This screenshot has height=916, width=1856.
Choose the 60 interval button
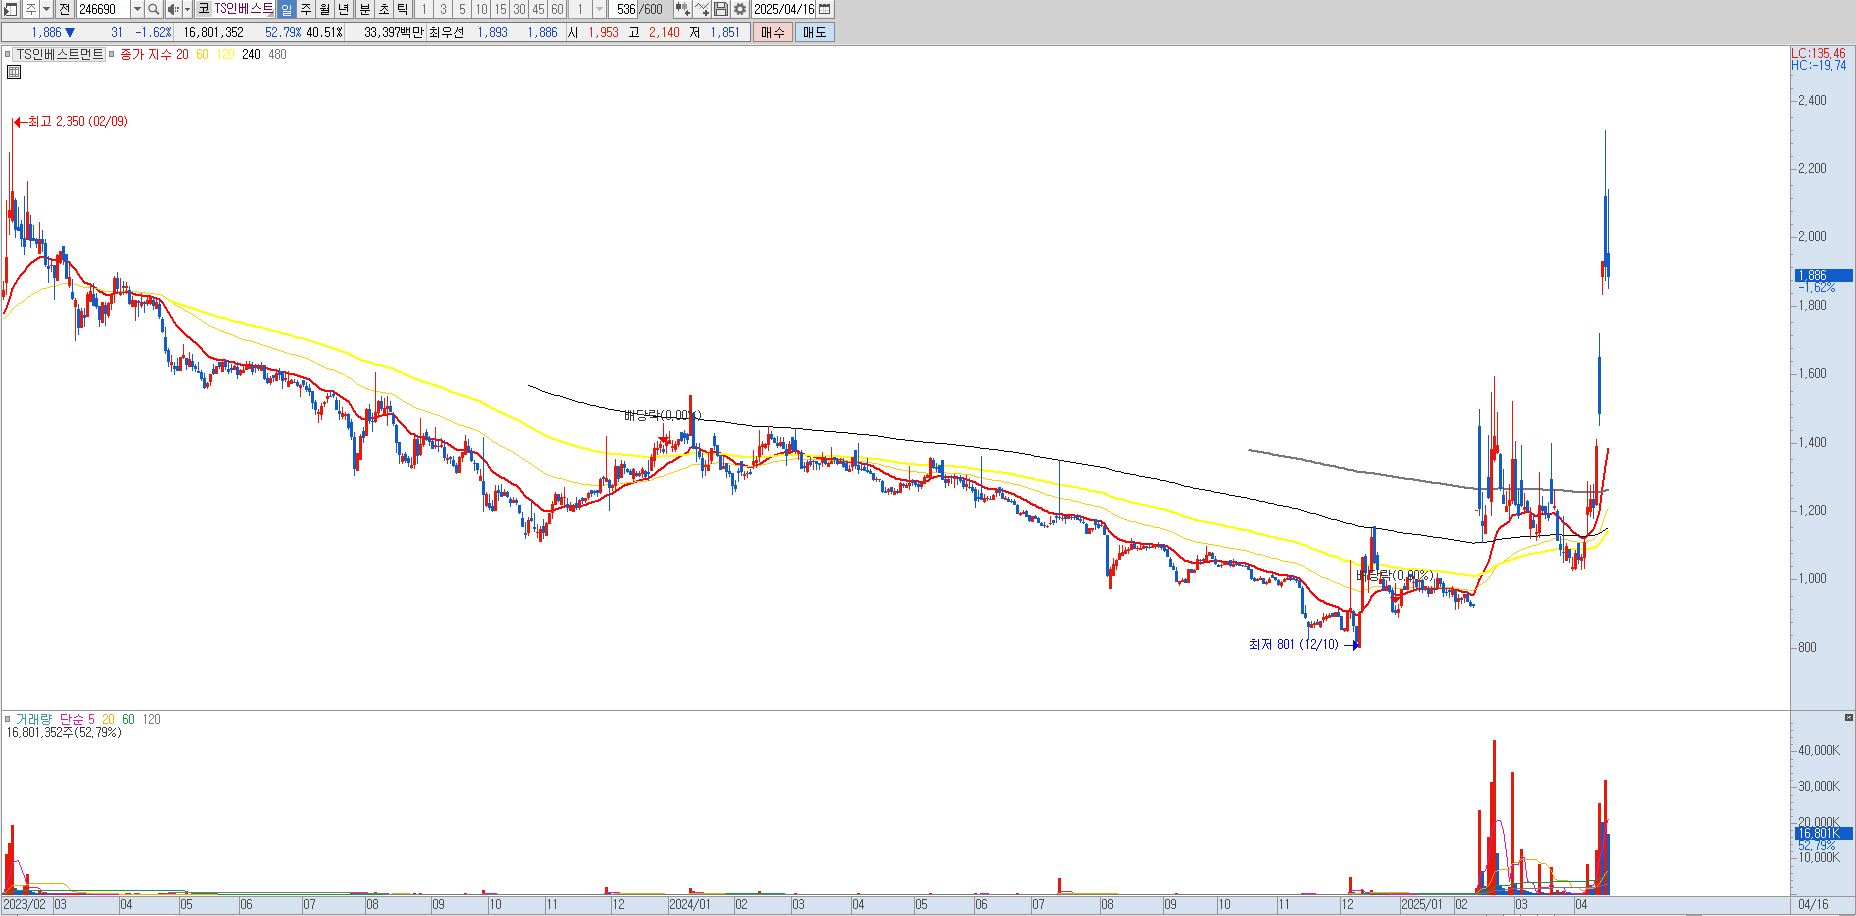click(557, 9)
